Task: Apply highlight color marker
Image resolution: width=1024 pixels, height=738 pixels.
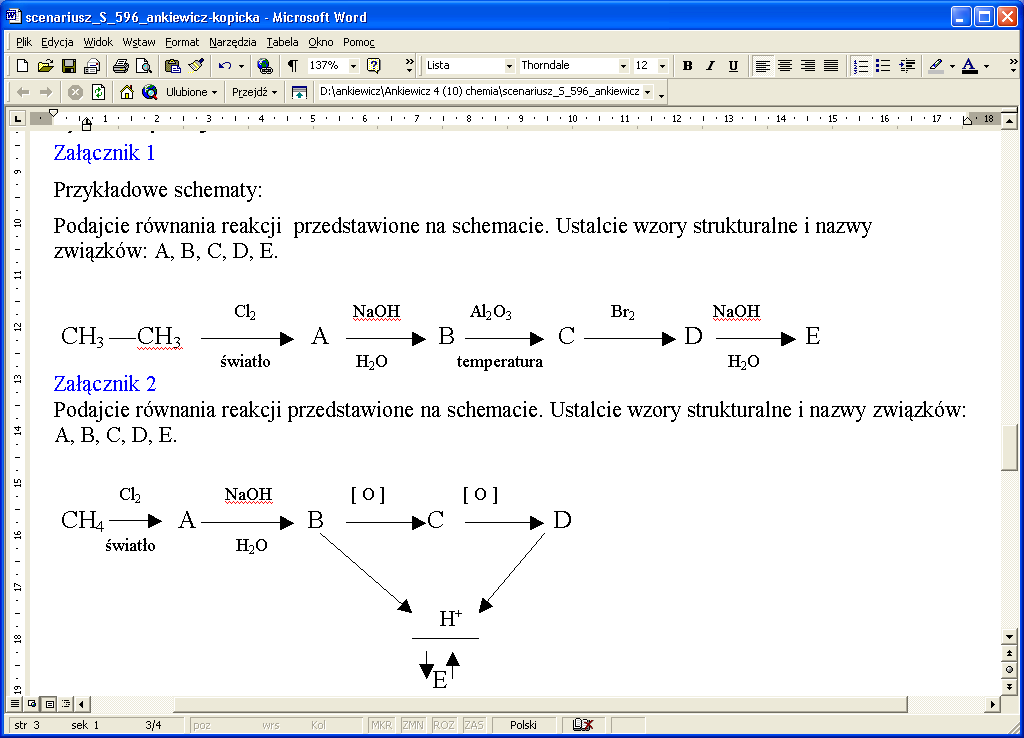Action: pos(936,65)
